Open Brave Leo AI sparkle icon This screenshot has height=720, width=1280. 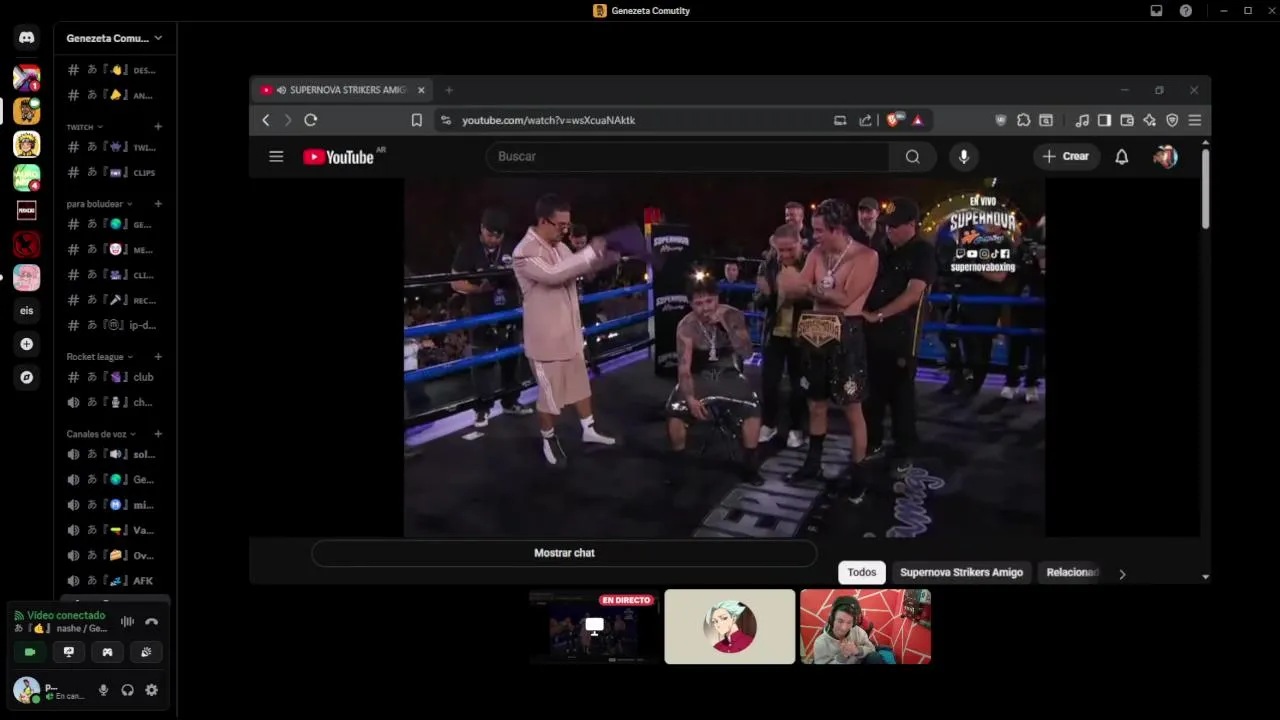tap(1150, 120)
